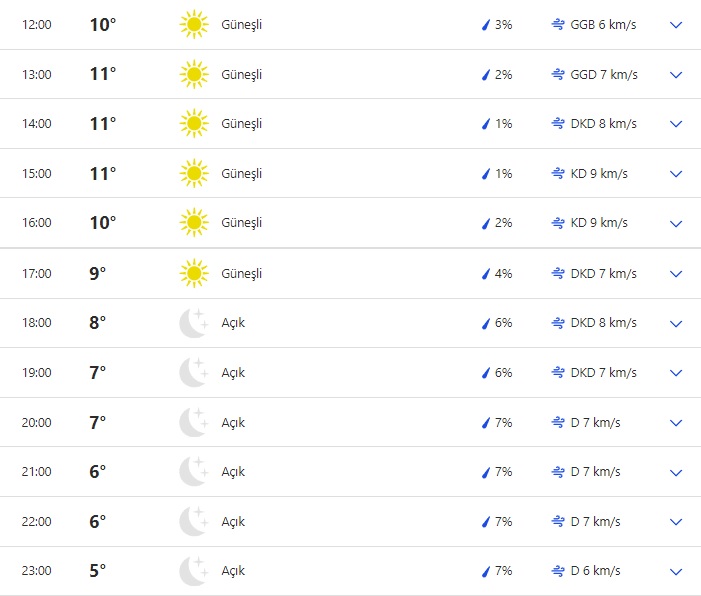Open details for the 17:00 forecast chevron
The image size is (701, 596).
pos(676,274)
